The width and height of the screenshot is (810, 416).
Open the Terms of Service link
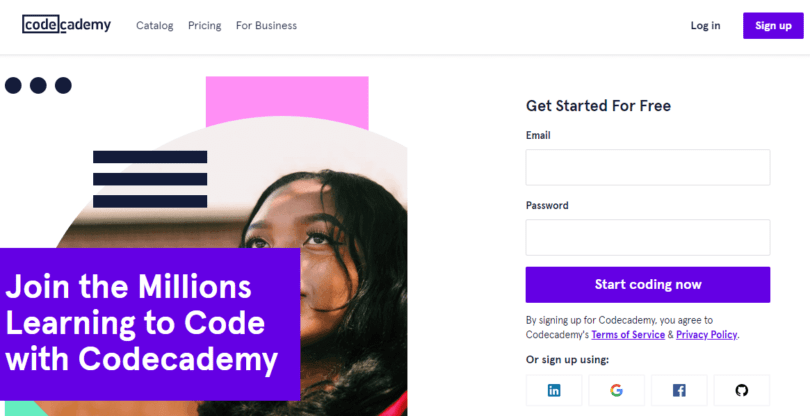coord(628,335)
